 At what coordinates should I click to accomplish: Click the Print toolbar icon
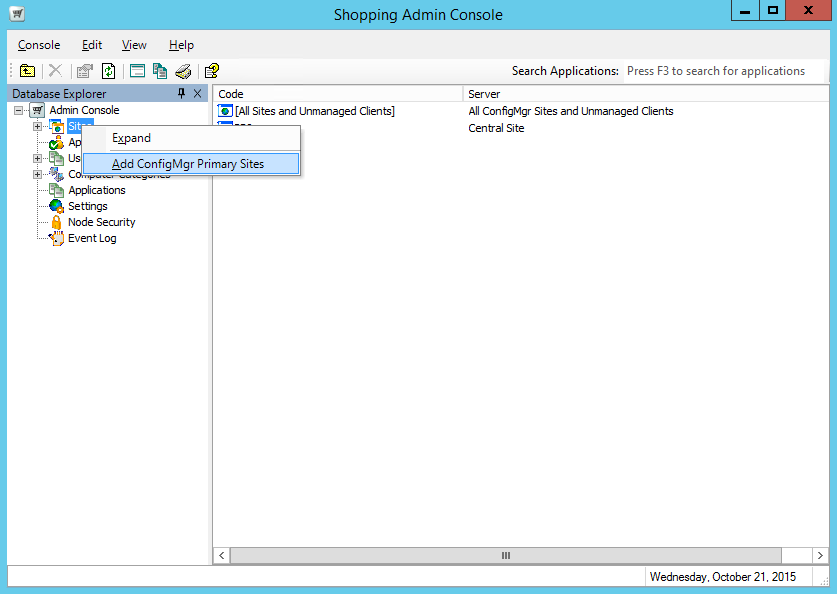(183, 71)
